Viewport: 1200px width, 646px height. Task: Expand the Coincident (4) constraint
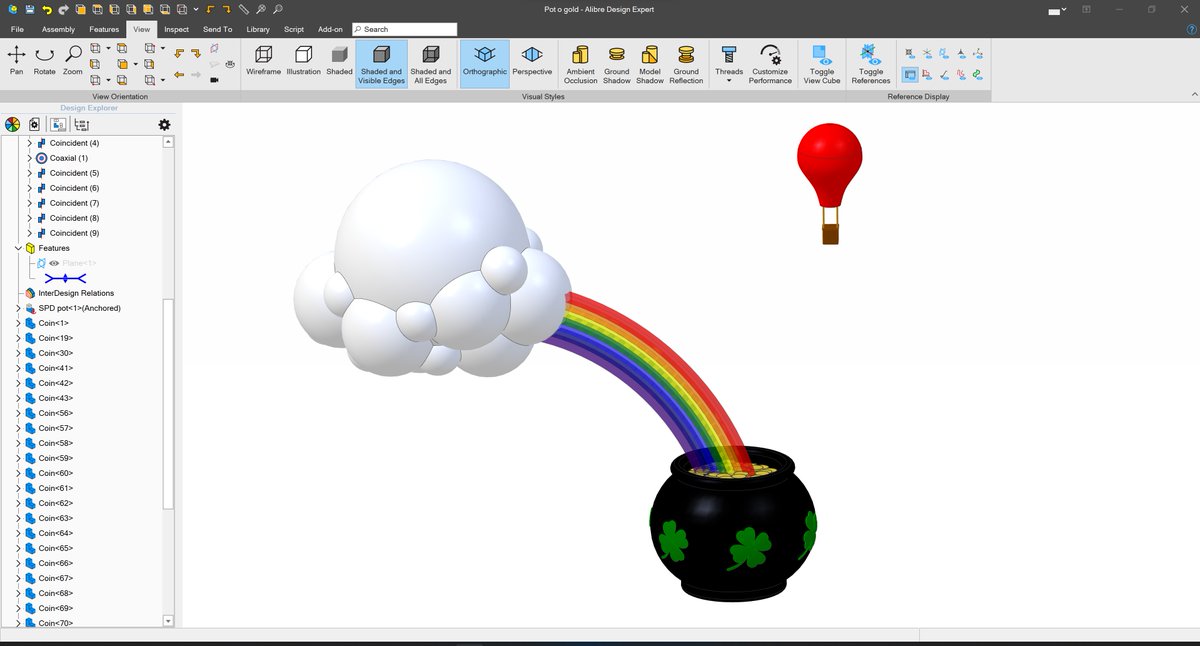click(x=29, y=143)
